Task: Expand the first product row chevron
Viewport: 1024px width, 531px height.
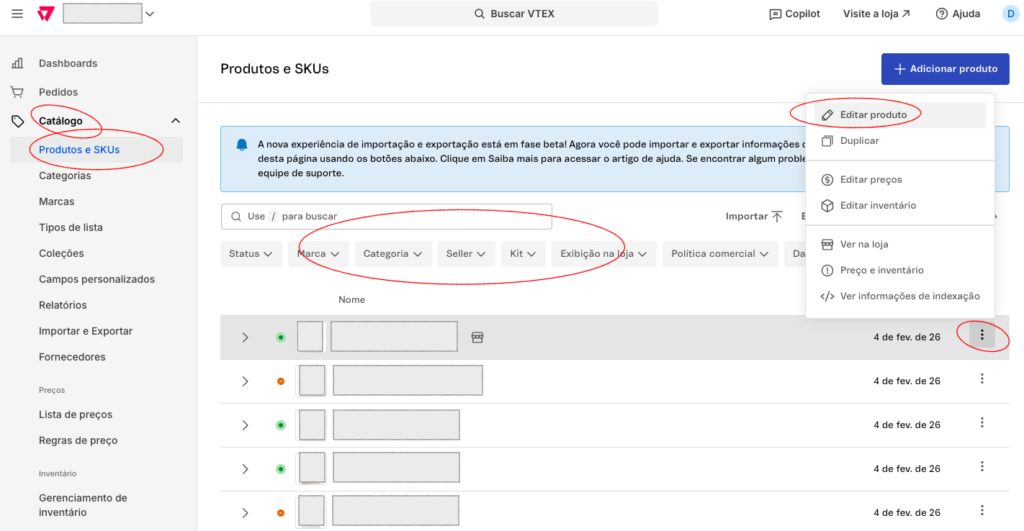Action: [245, 338]
